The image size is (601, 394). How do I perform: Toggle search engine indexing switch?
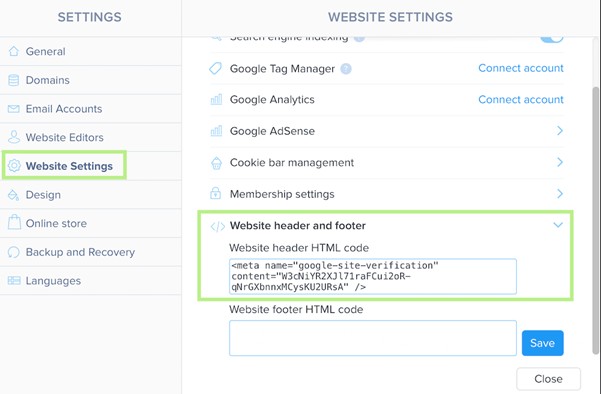pos(552,39)
